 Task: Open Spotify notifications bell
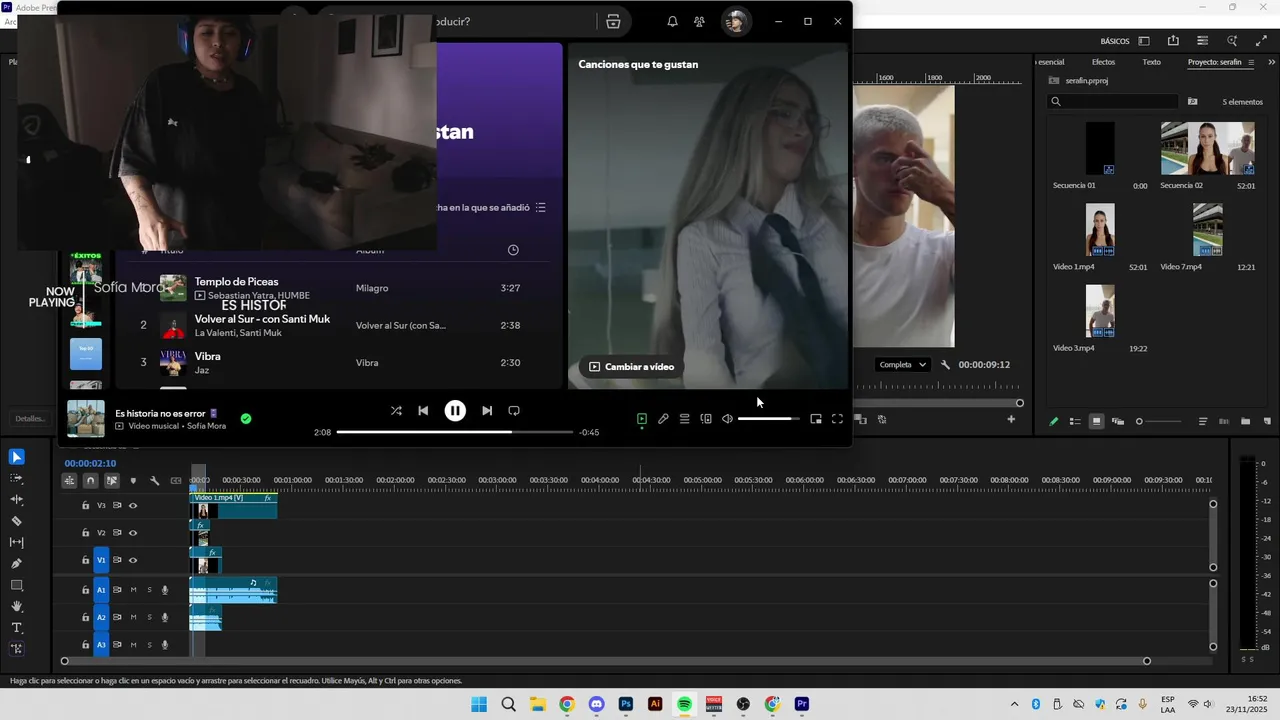pyautogui.click(x=672, y=22)
